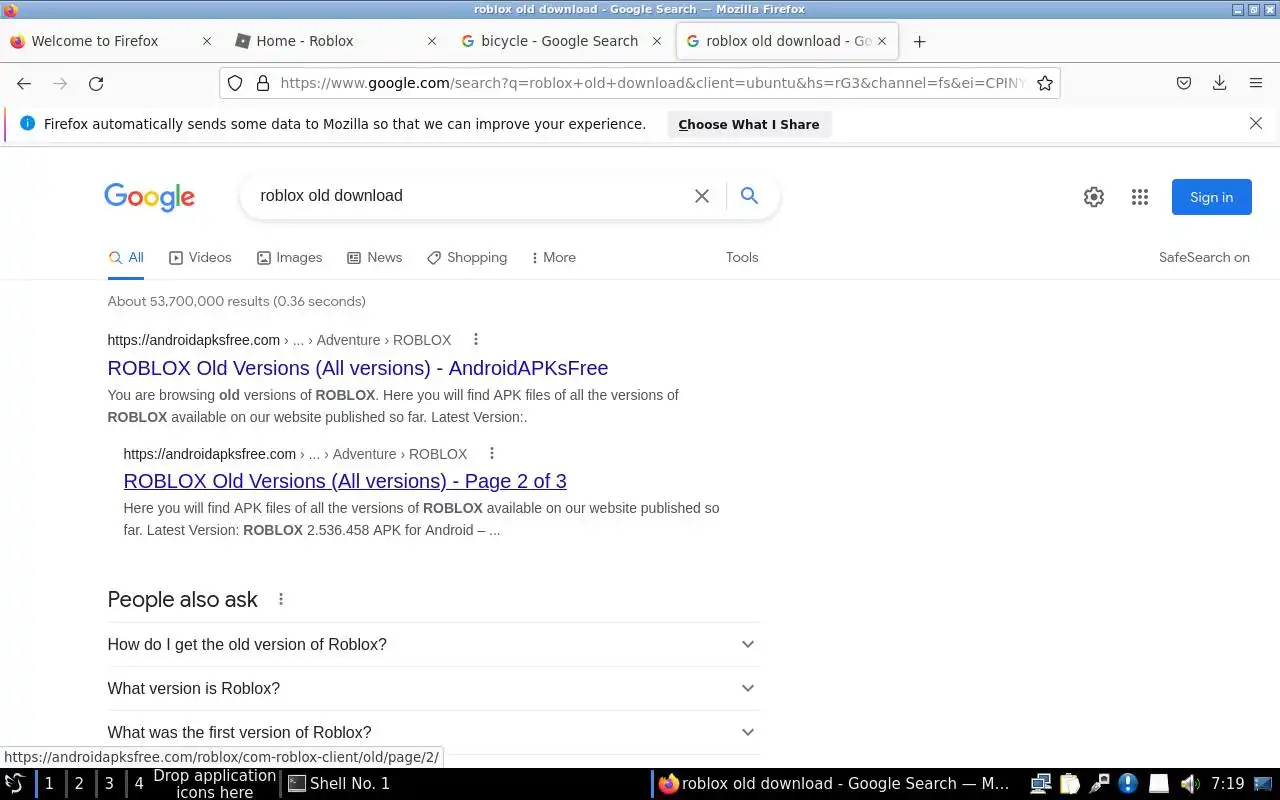Close the Home - Roblox tab
This screenshot has height=800, width=1280.
tap(432, 41)
